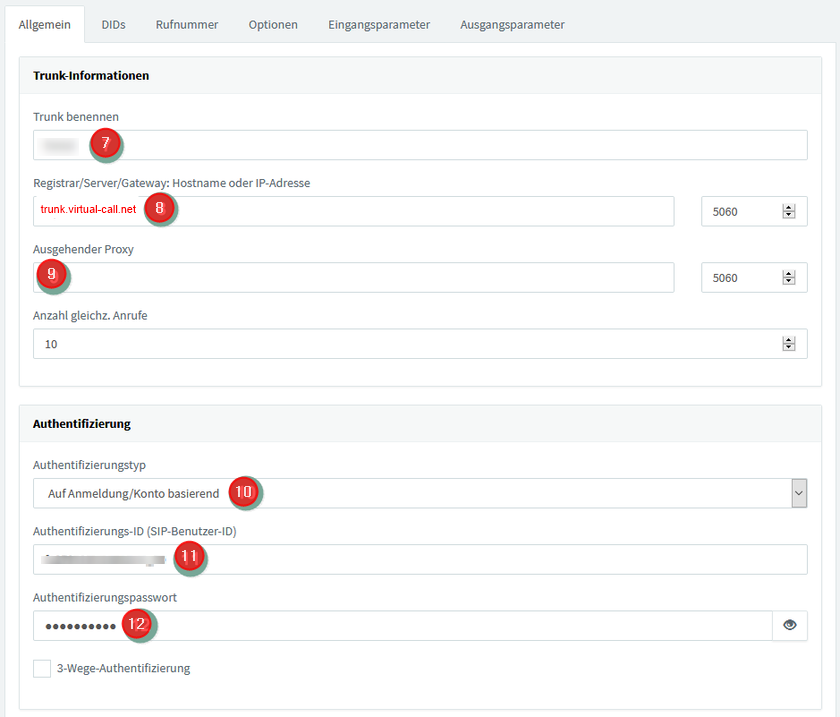This screenshot has width=840, height=717.
Task: Click the Authentifizierungs-ID (SIP-Benutzer-ID) label
Action: (134, 531)
